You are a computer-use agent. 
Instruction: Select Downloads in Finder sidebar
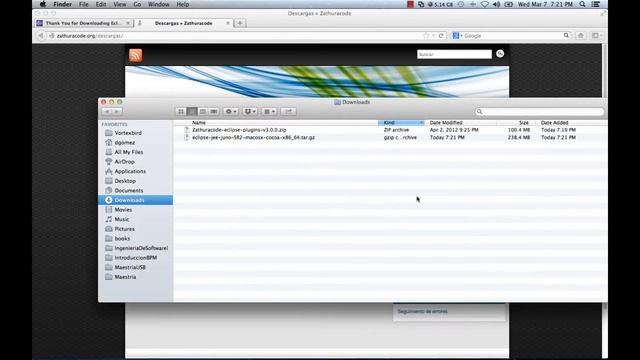(136, 200)
